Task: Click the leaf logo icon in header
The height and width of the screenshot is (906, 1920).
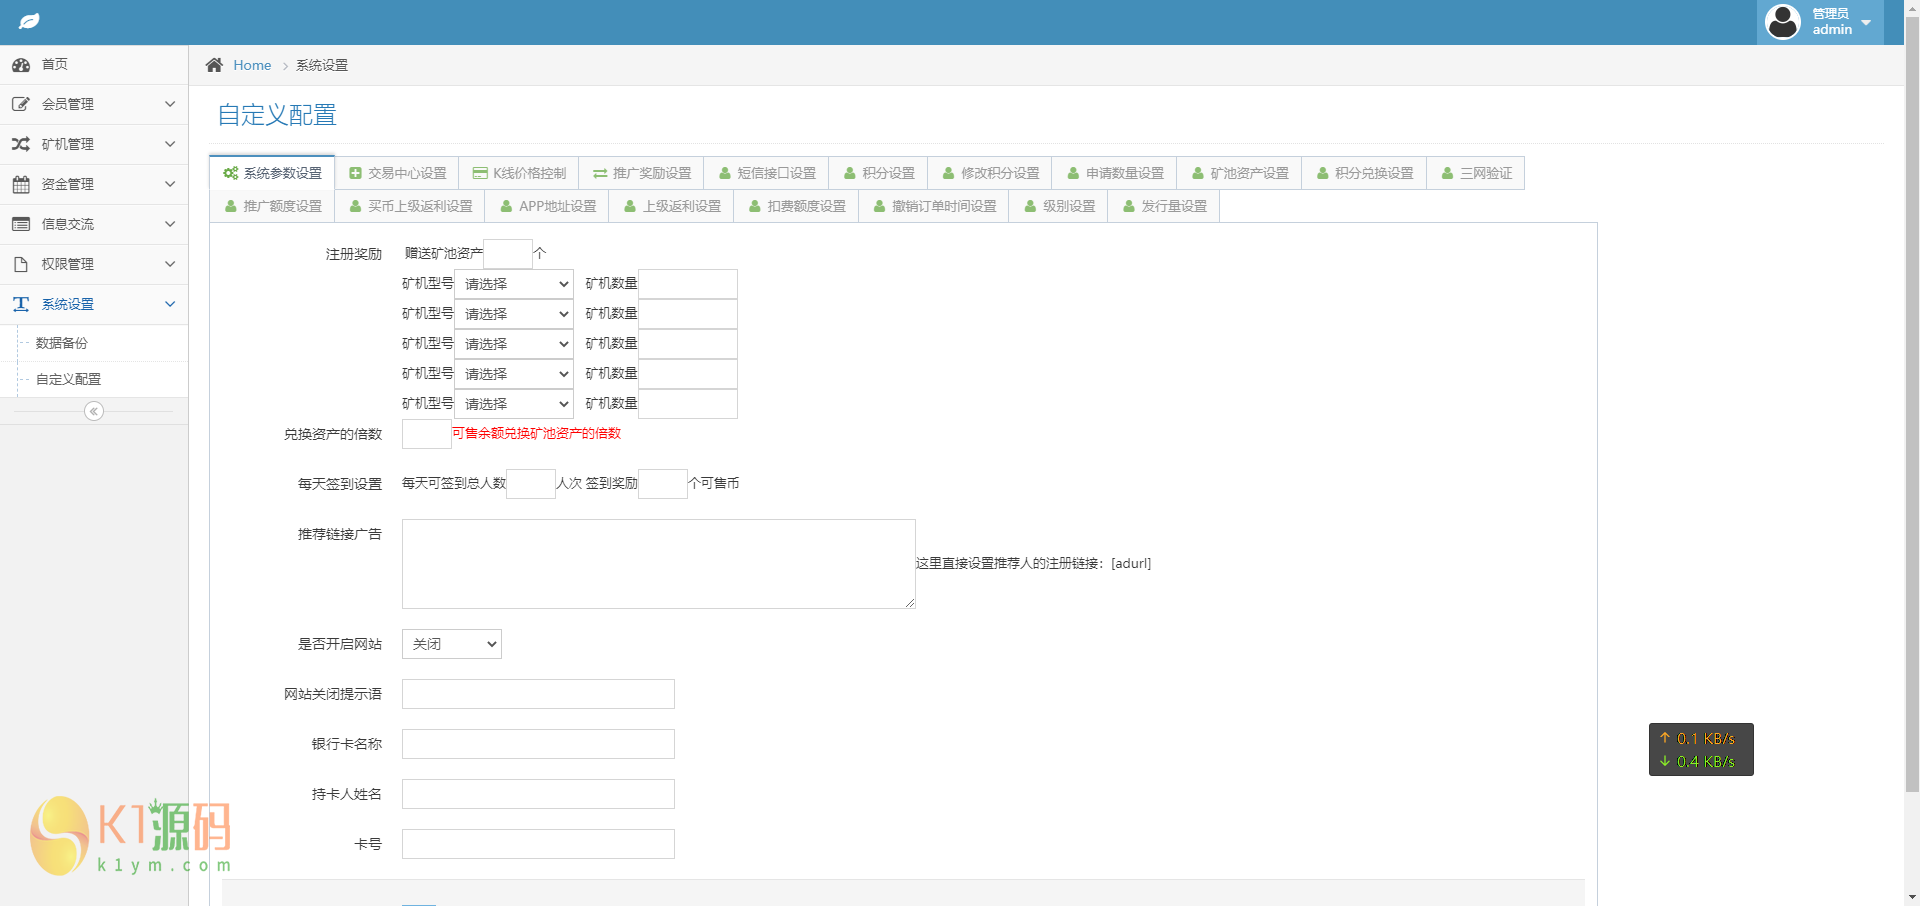Action: pos(29,21)
